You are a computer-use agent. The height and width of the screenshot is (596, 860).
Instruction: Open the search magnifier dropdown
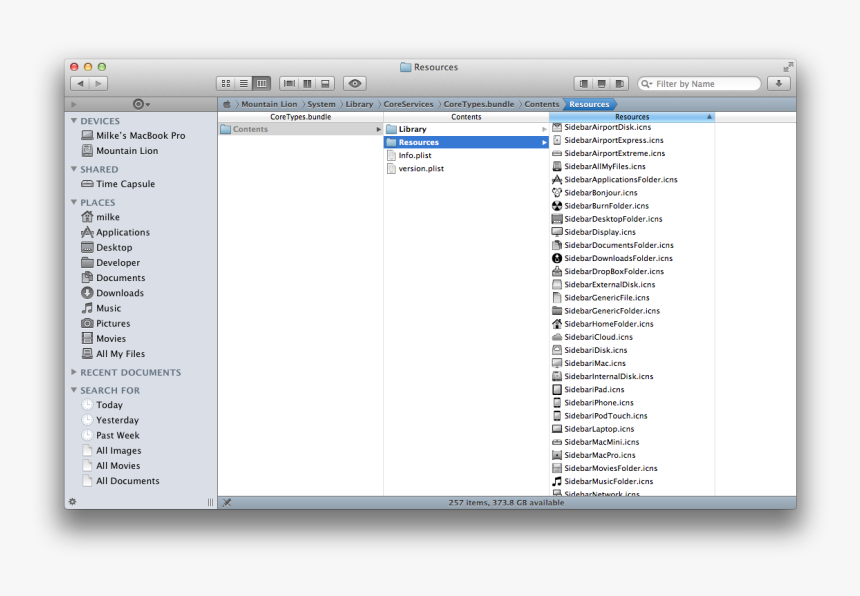click(647, 84)
